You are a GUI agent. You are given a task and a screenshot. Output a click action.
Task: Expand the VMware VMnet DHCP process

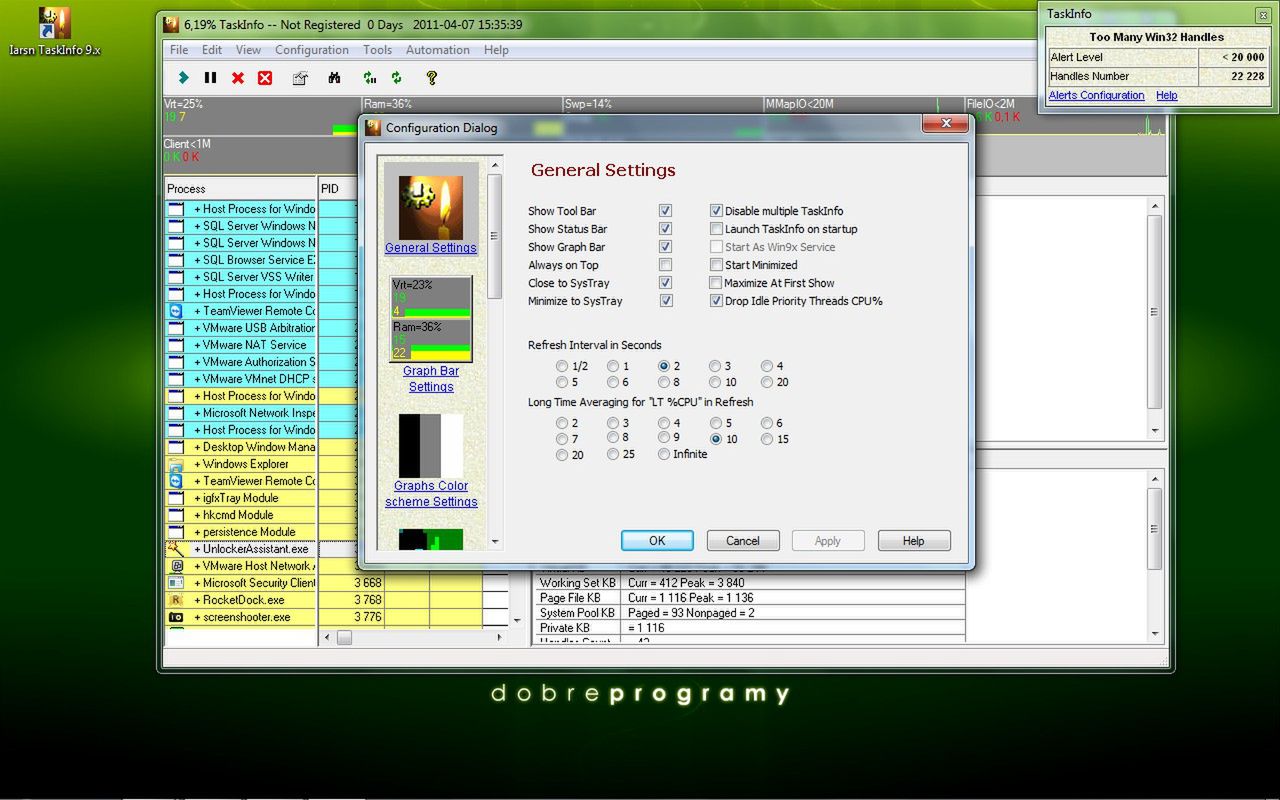click(198, 379)
